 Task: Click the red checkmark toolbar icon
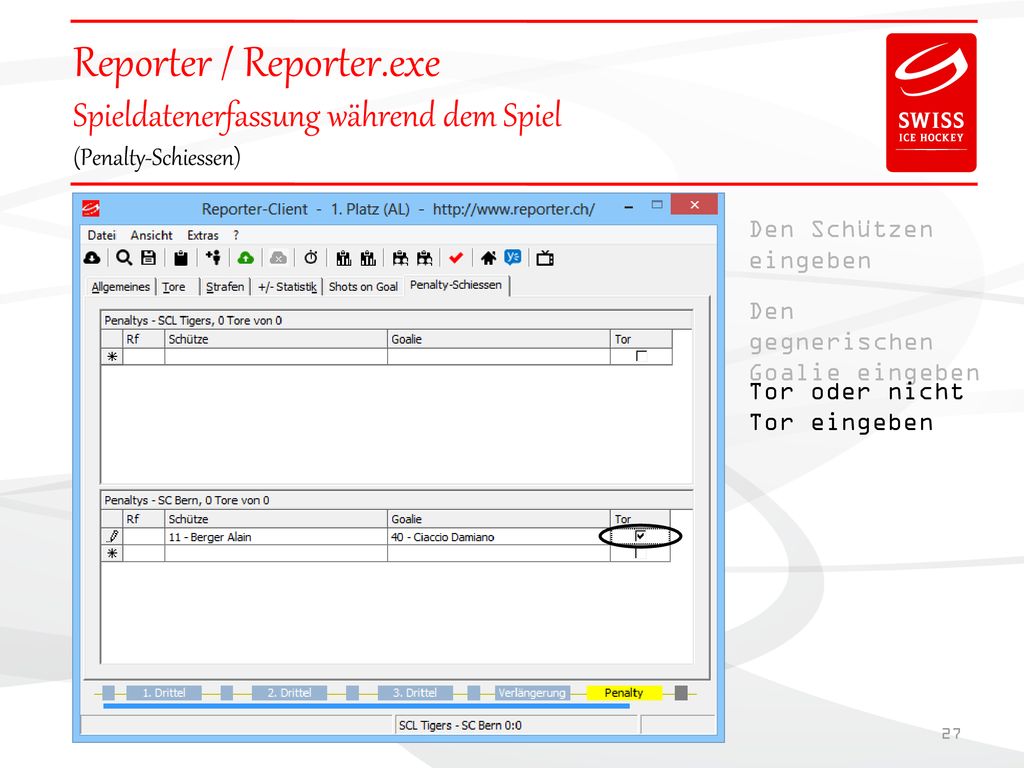point(456,258)
